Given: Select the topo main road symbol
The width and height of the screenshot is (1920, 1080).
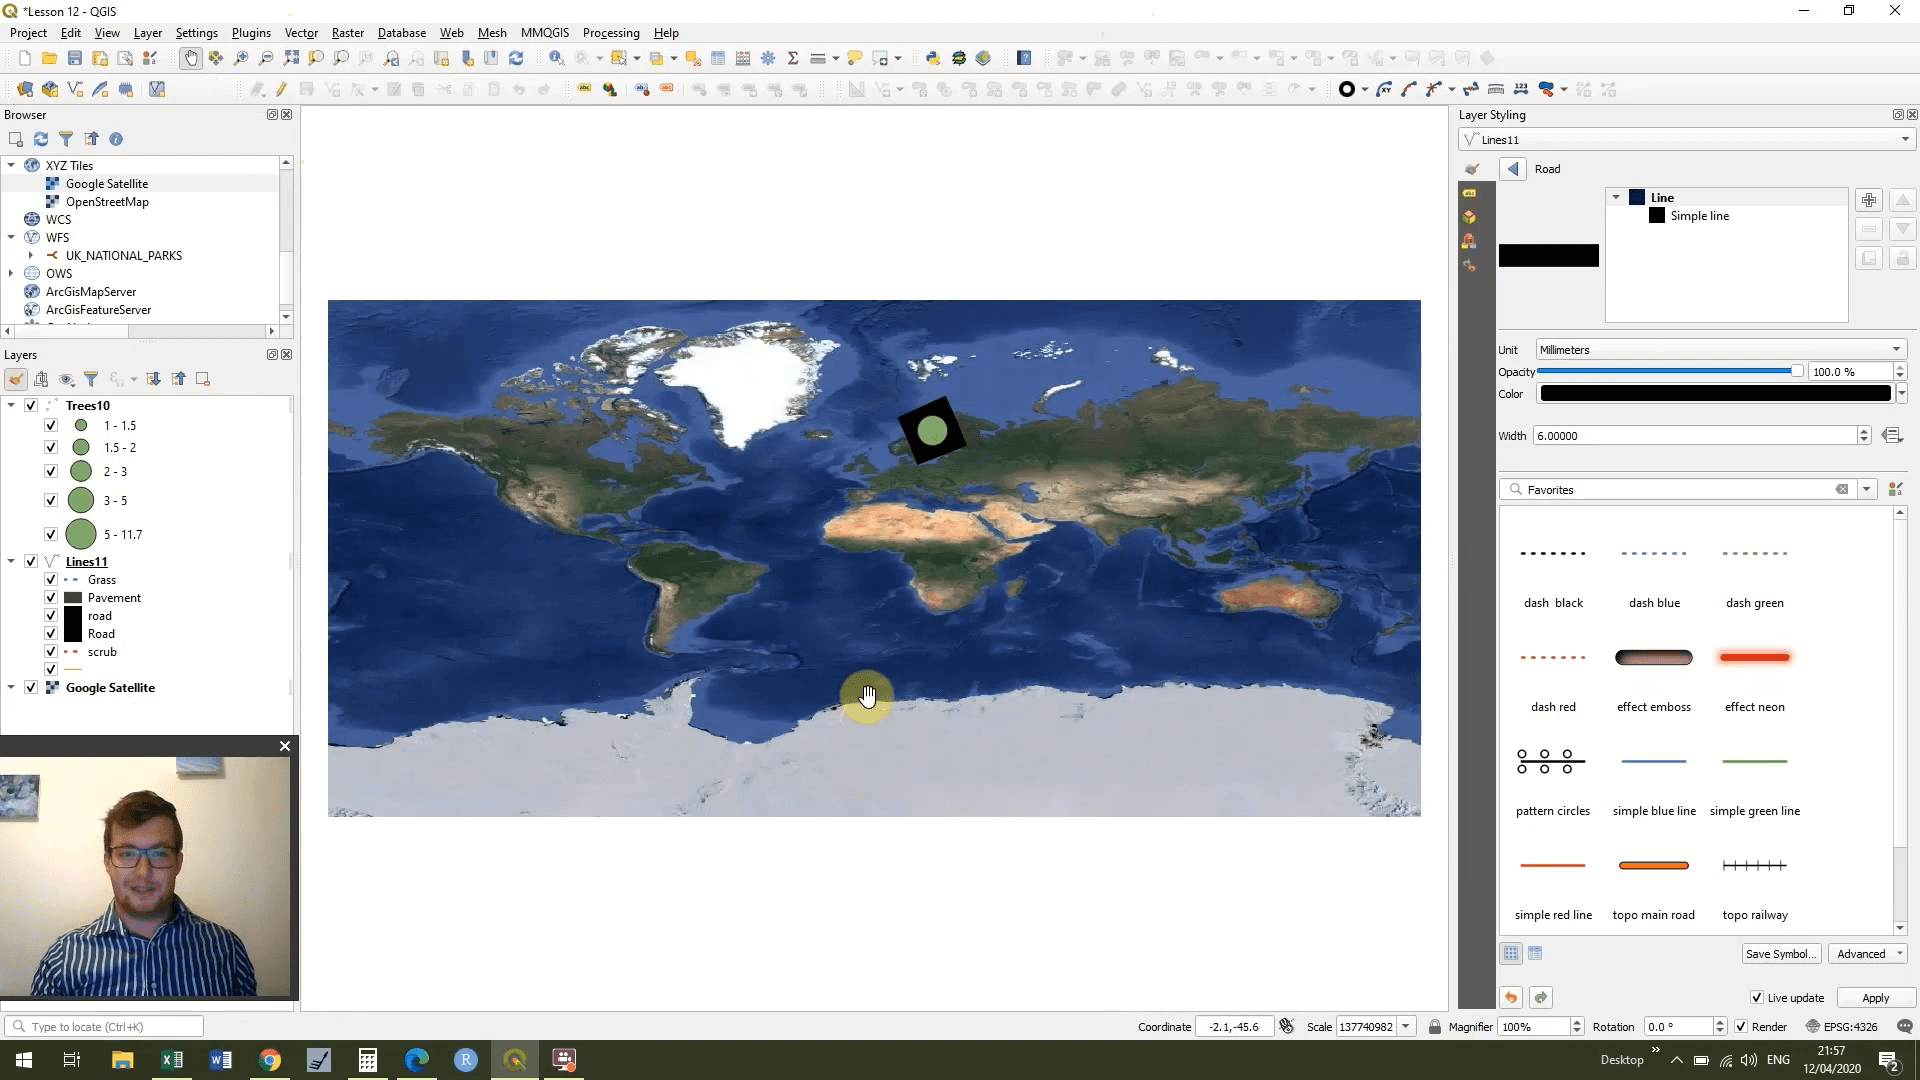Looking at the screenshot, I should [x=1653, y=866].
